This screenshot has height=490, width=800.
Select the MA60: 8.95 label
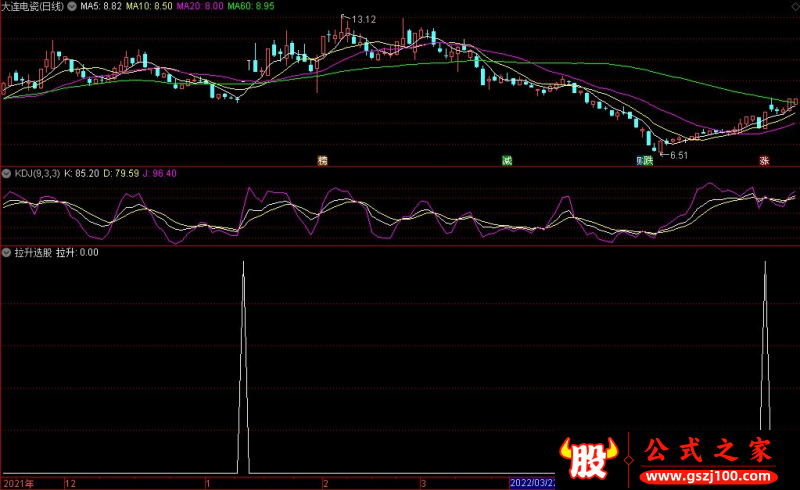point(251,6)
